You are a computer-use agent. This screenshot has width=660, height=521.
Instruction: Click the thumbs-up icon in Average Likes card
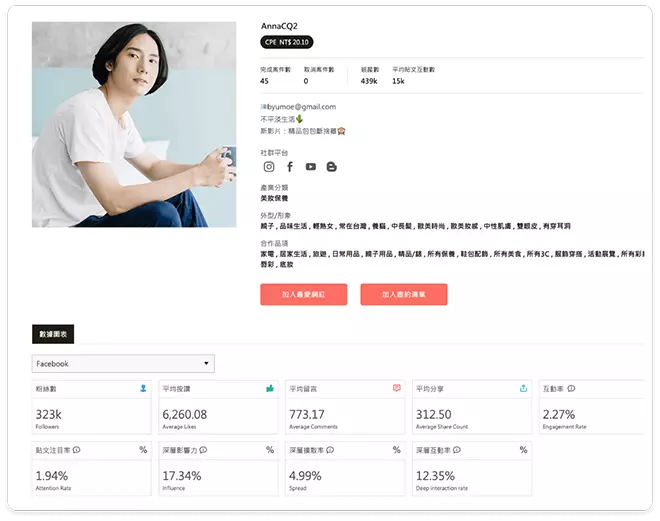click(270, 388)
